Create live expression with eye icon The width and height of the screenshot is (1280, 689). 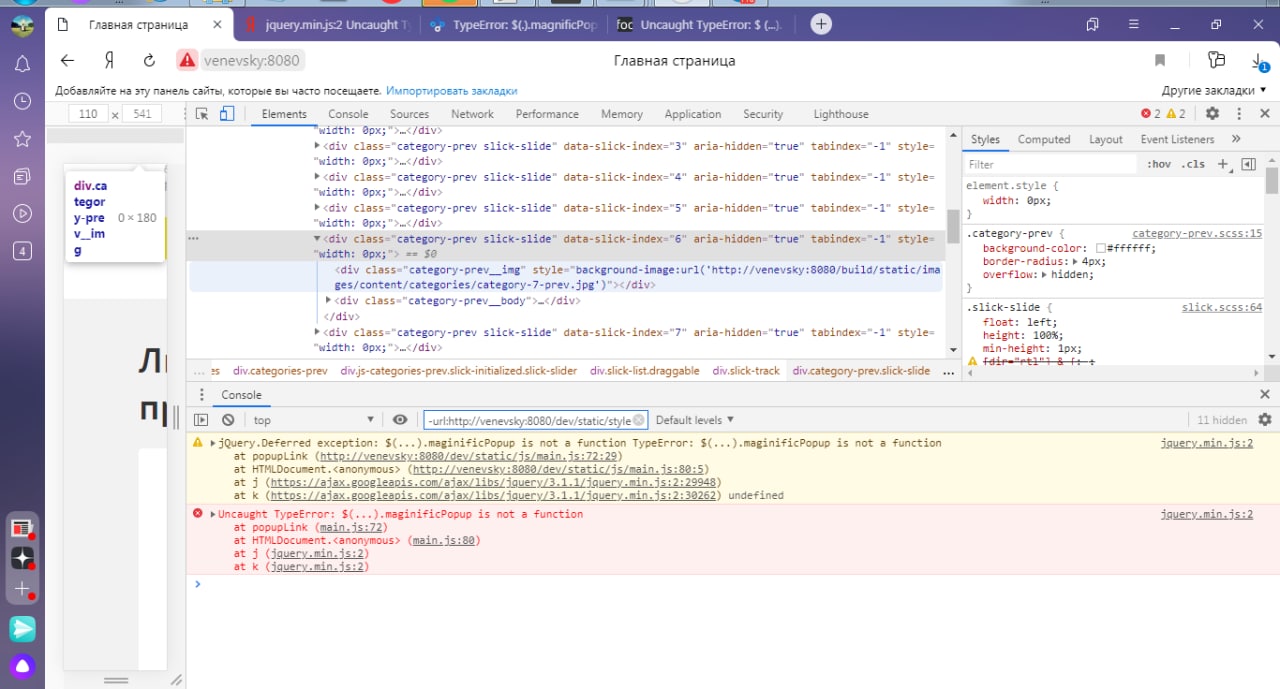coord(400,420)
